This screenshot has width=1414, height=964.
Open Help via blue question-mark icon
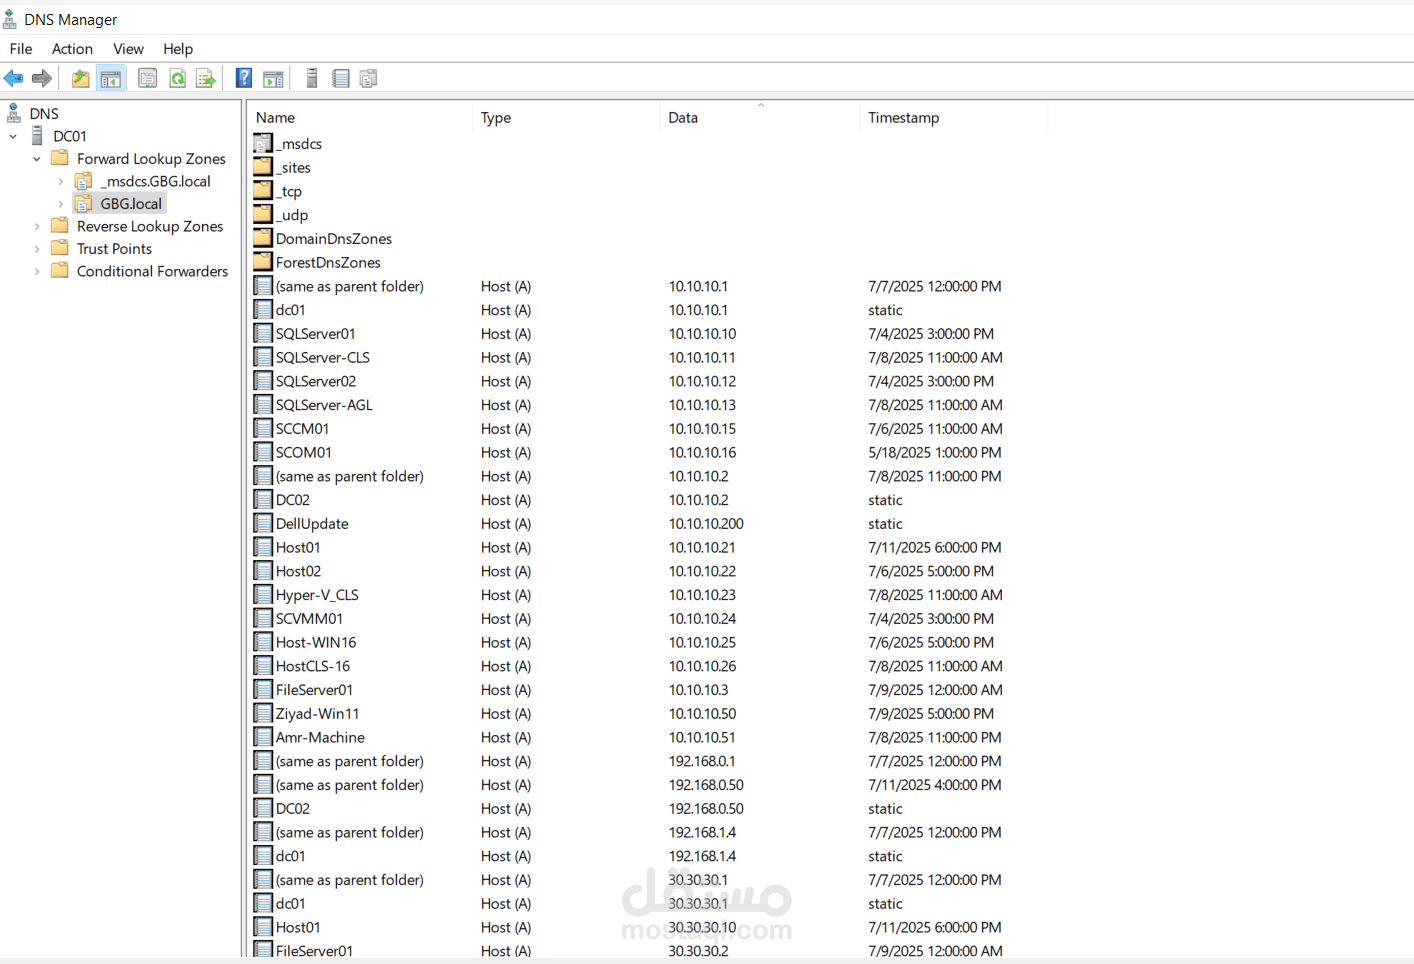click(x=243, y=78)
